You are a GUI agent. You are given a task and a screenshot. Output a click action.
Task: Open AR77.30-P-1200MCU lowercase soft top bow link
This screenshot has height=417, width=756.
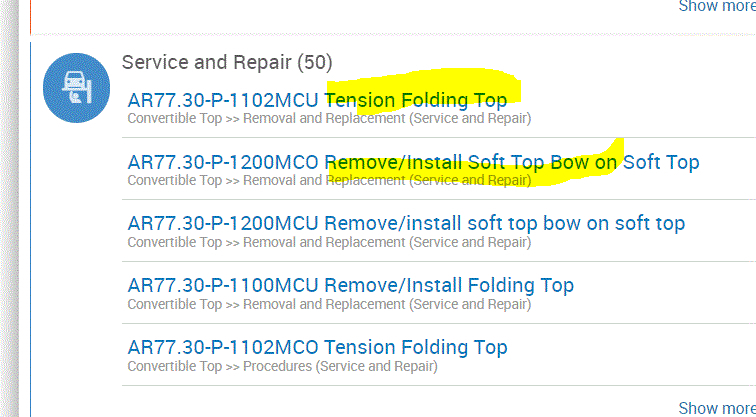click(406, 224)
